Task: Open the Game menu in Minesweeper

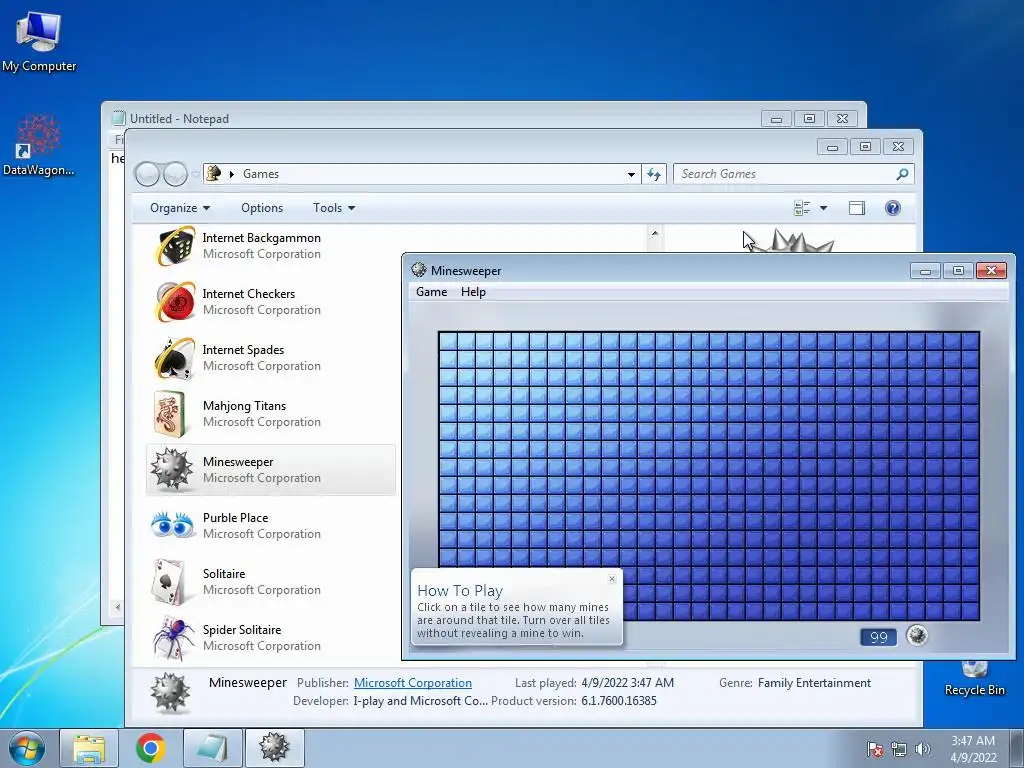Action: pos(432,292)
